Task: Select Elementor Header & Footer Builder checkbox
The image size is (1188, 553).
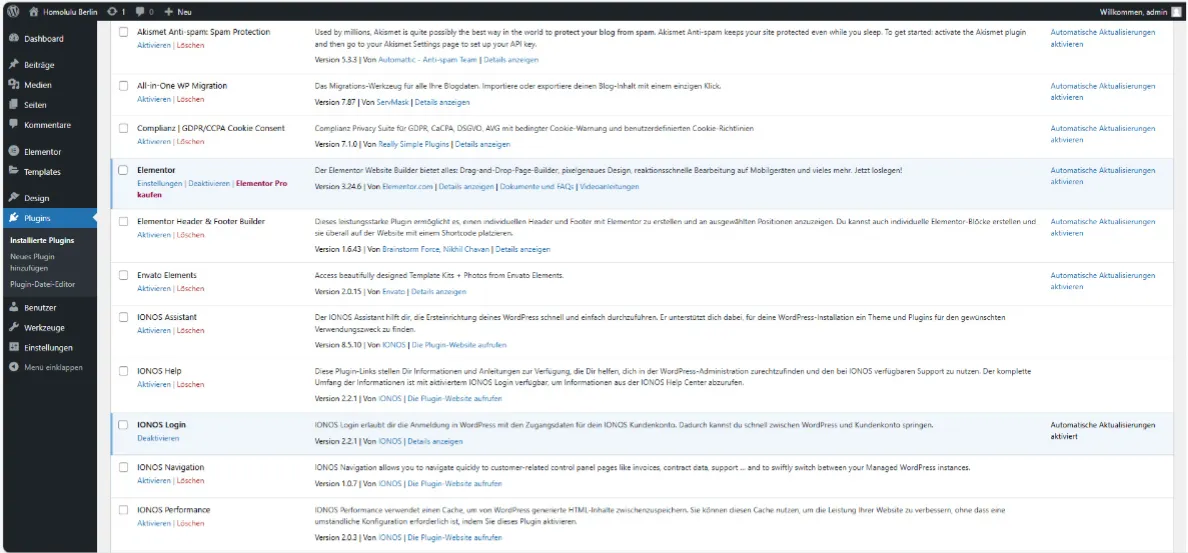Action: click(123, 221)
